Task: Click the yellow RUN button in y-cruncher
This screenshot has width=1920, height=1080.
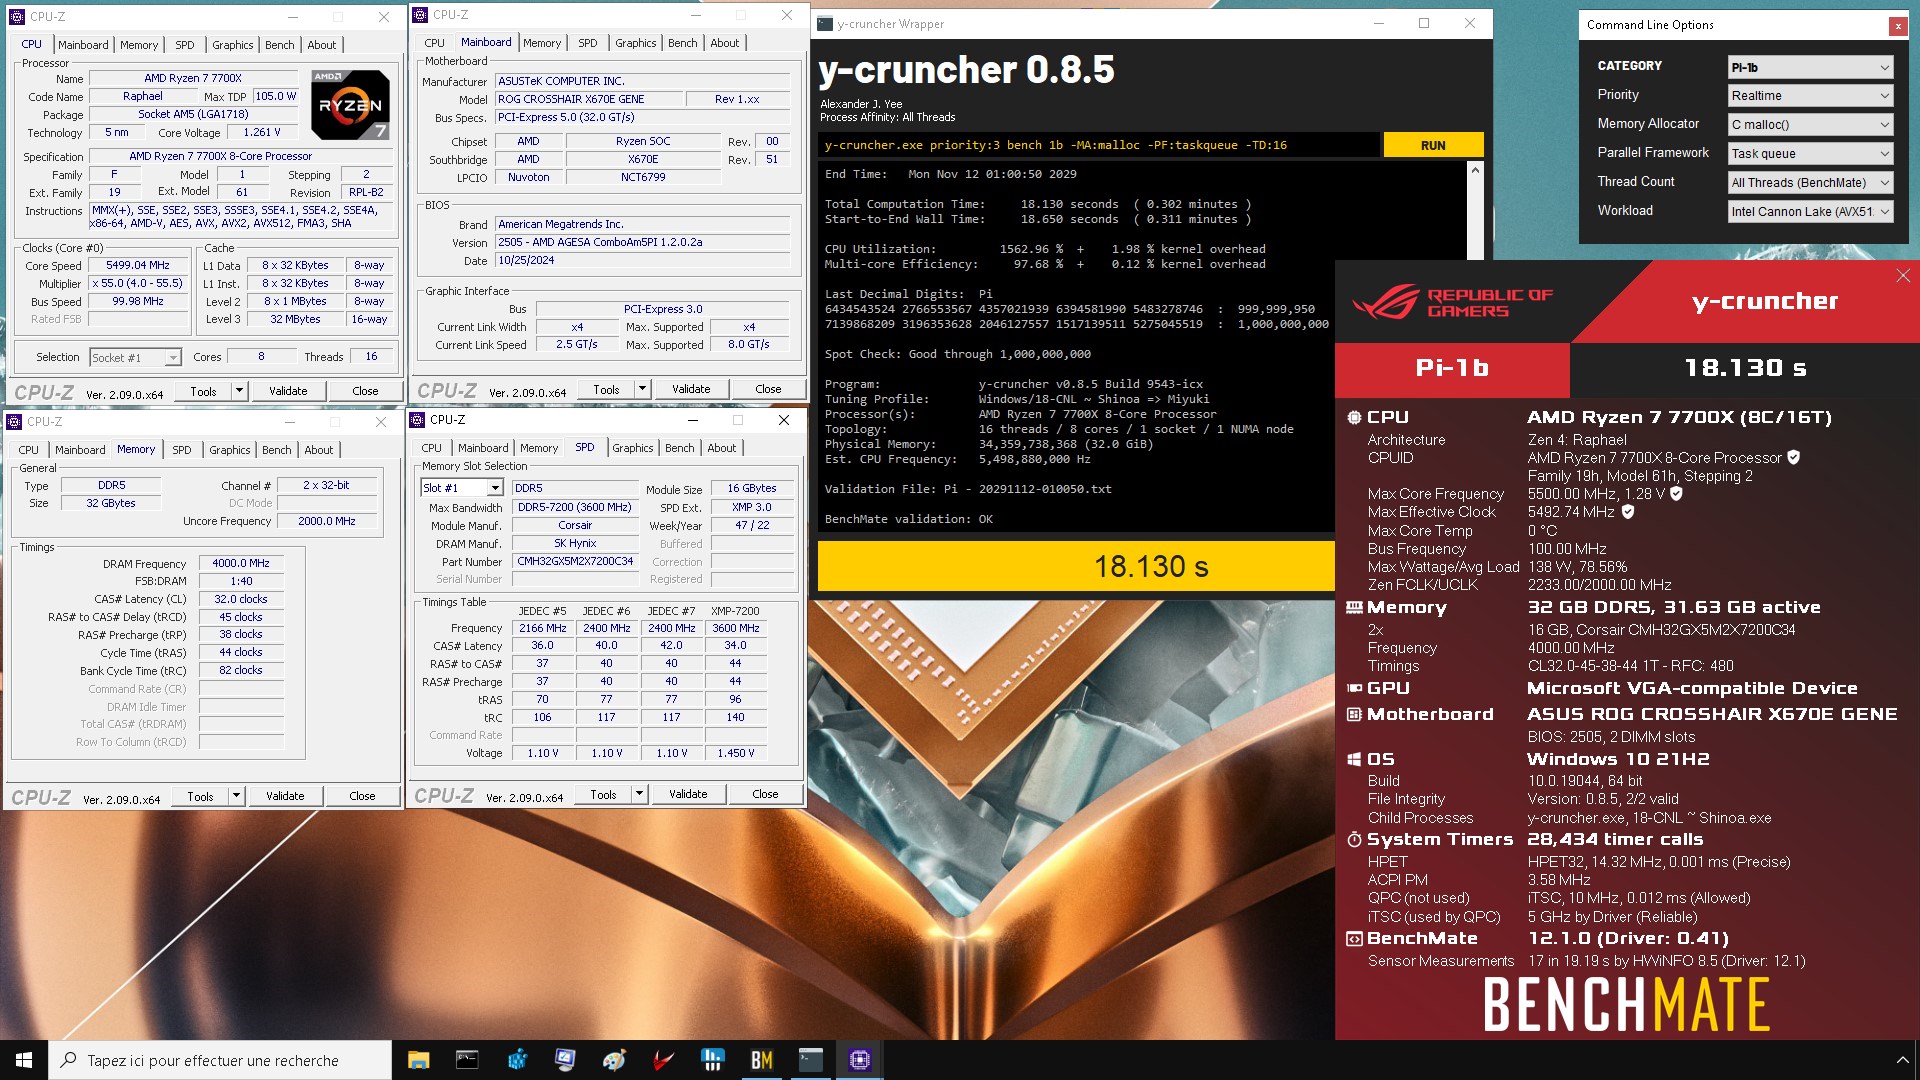Action: point(1432,145)
